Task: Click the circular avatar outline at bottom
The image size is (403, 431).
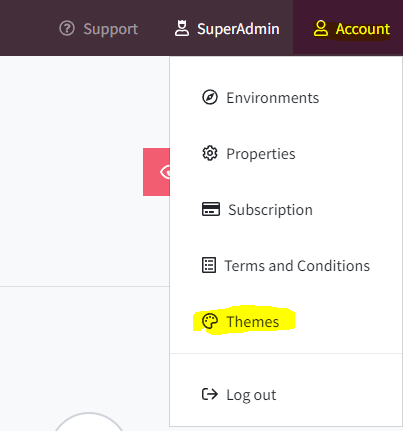Action: (88, 422)
